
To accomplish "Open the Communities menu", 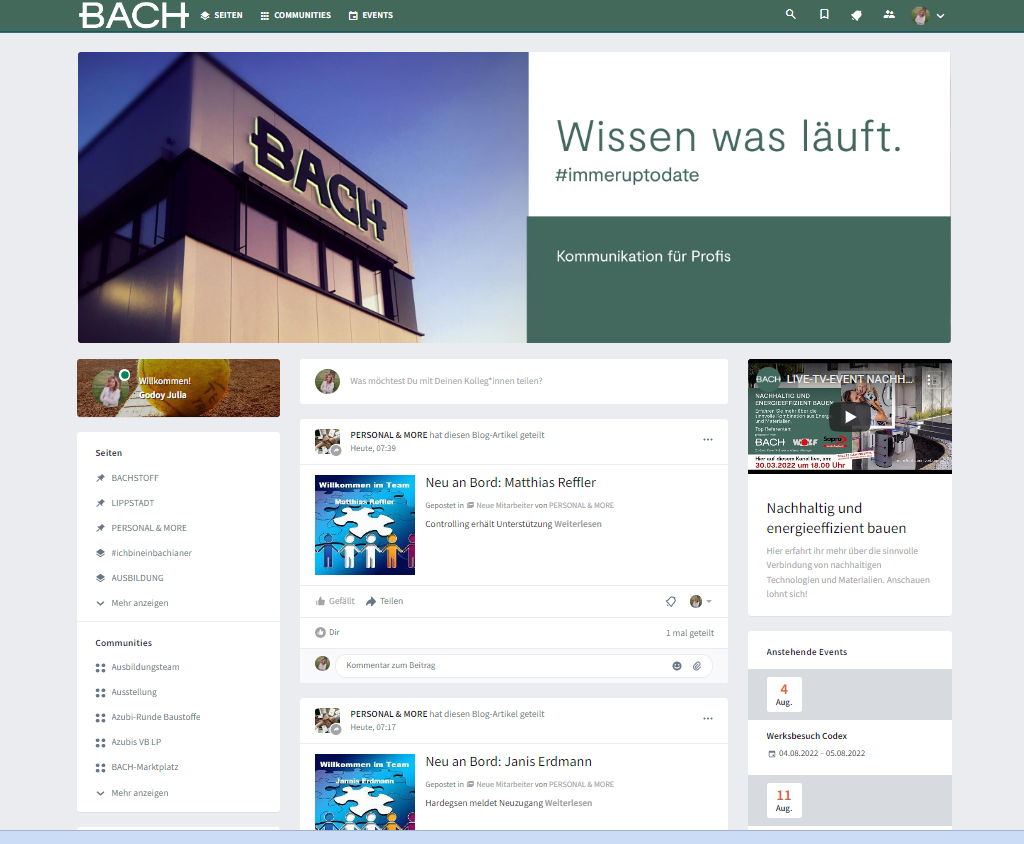I will click(x=295, y=15).
